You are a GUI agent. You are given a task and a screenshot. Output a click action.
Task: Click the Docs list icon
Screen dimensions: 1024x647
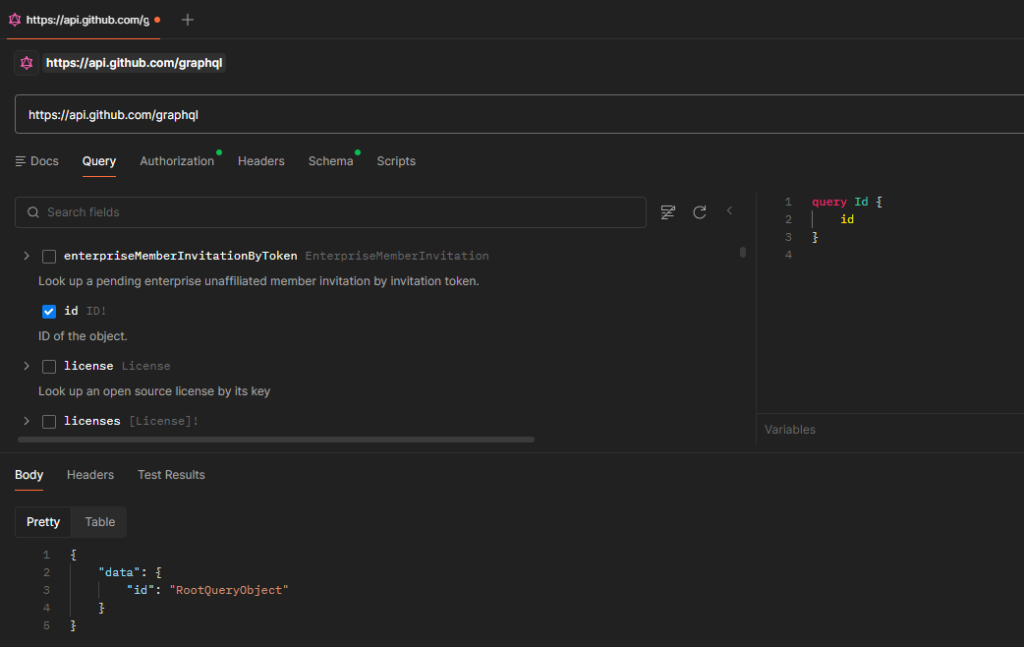click(20, 161)
